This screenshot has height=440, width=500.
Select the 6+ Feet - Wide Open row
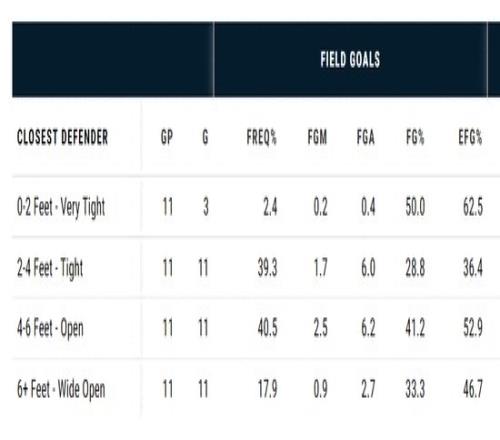(x=256, y=389)
